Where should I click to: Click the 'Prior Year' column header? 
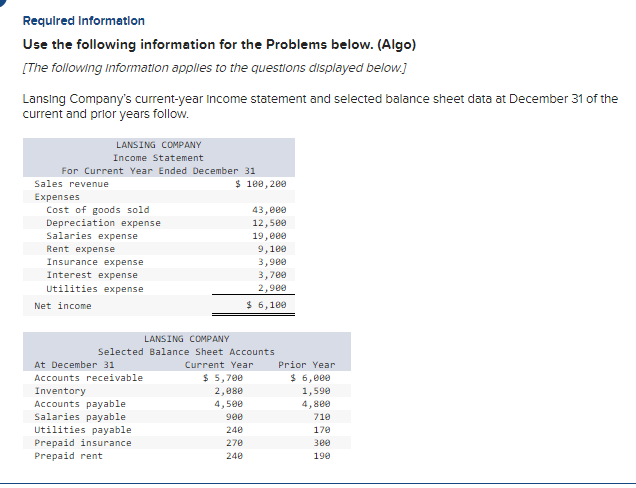pyautogui.click(x=307, y=365)
